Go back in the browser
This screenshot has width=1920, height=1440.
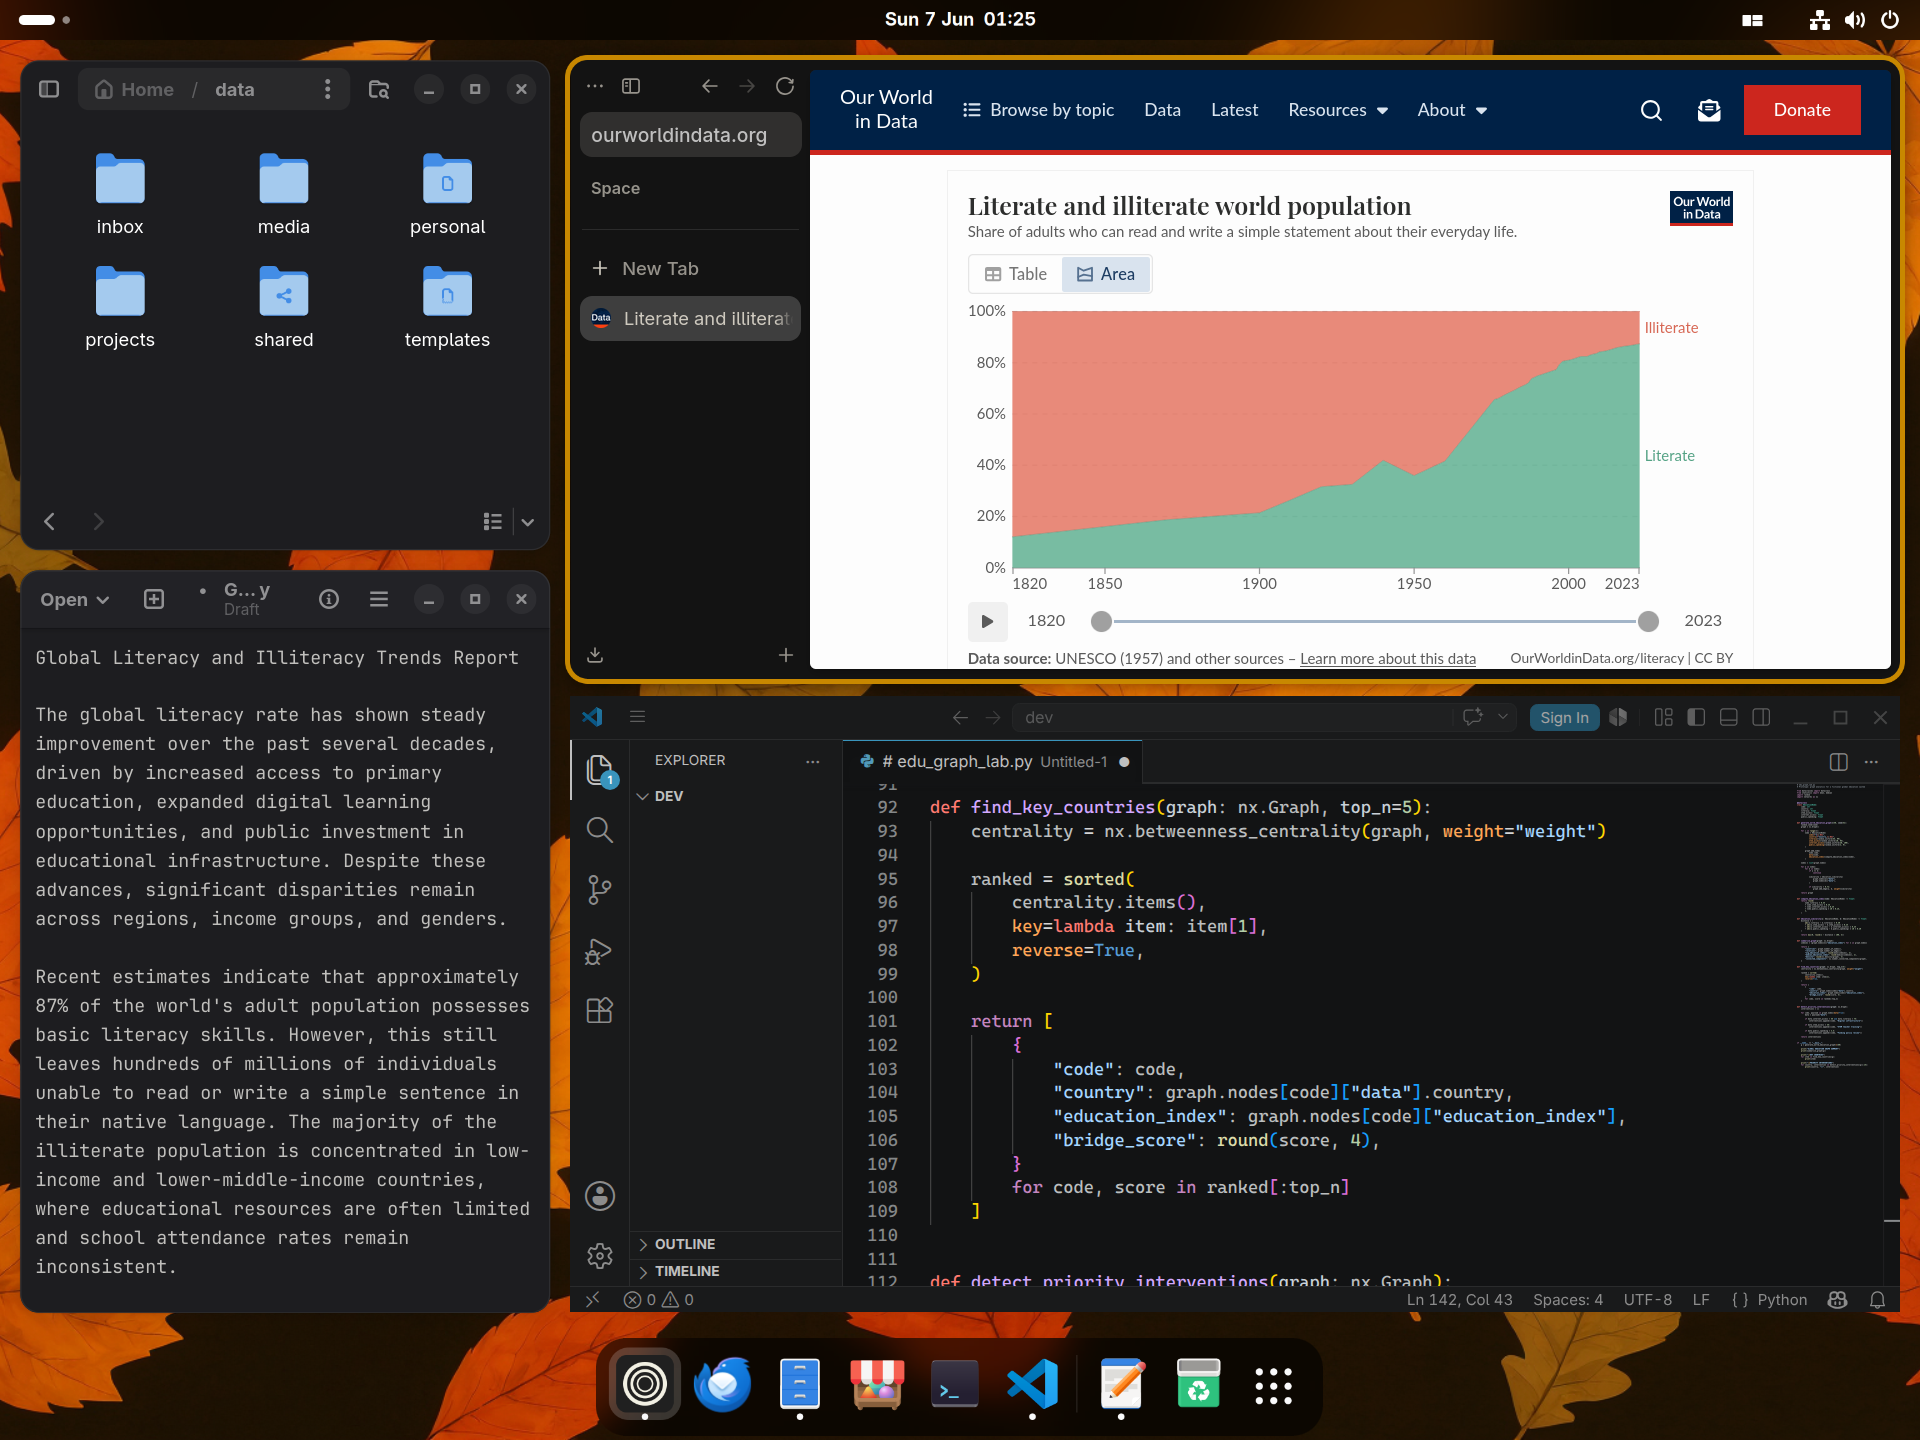click(x=710, y=86)
